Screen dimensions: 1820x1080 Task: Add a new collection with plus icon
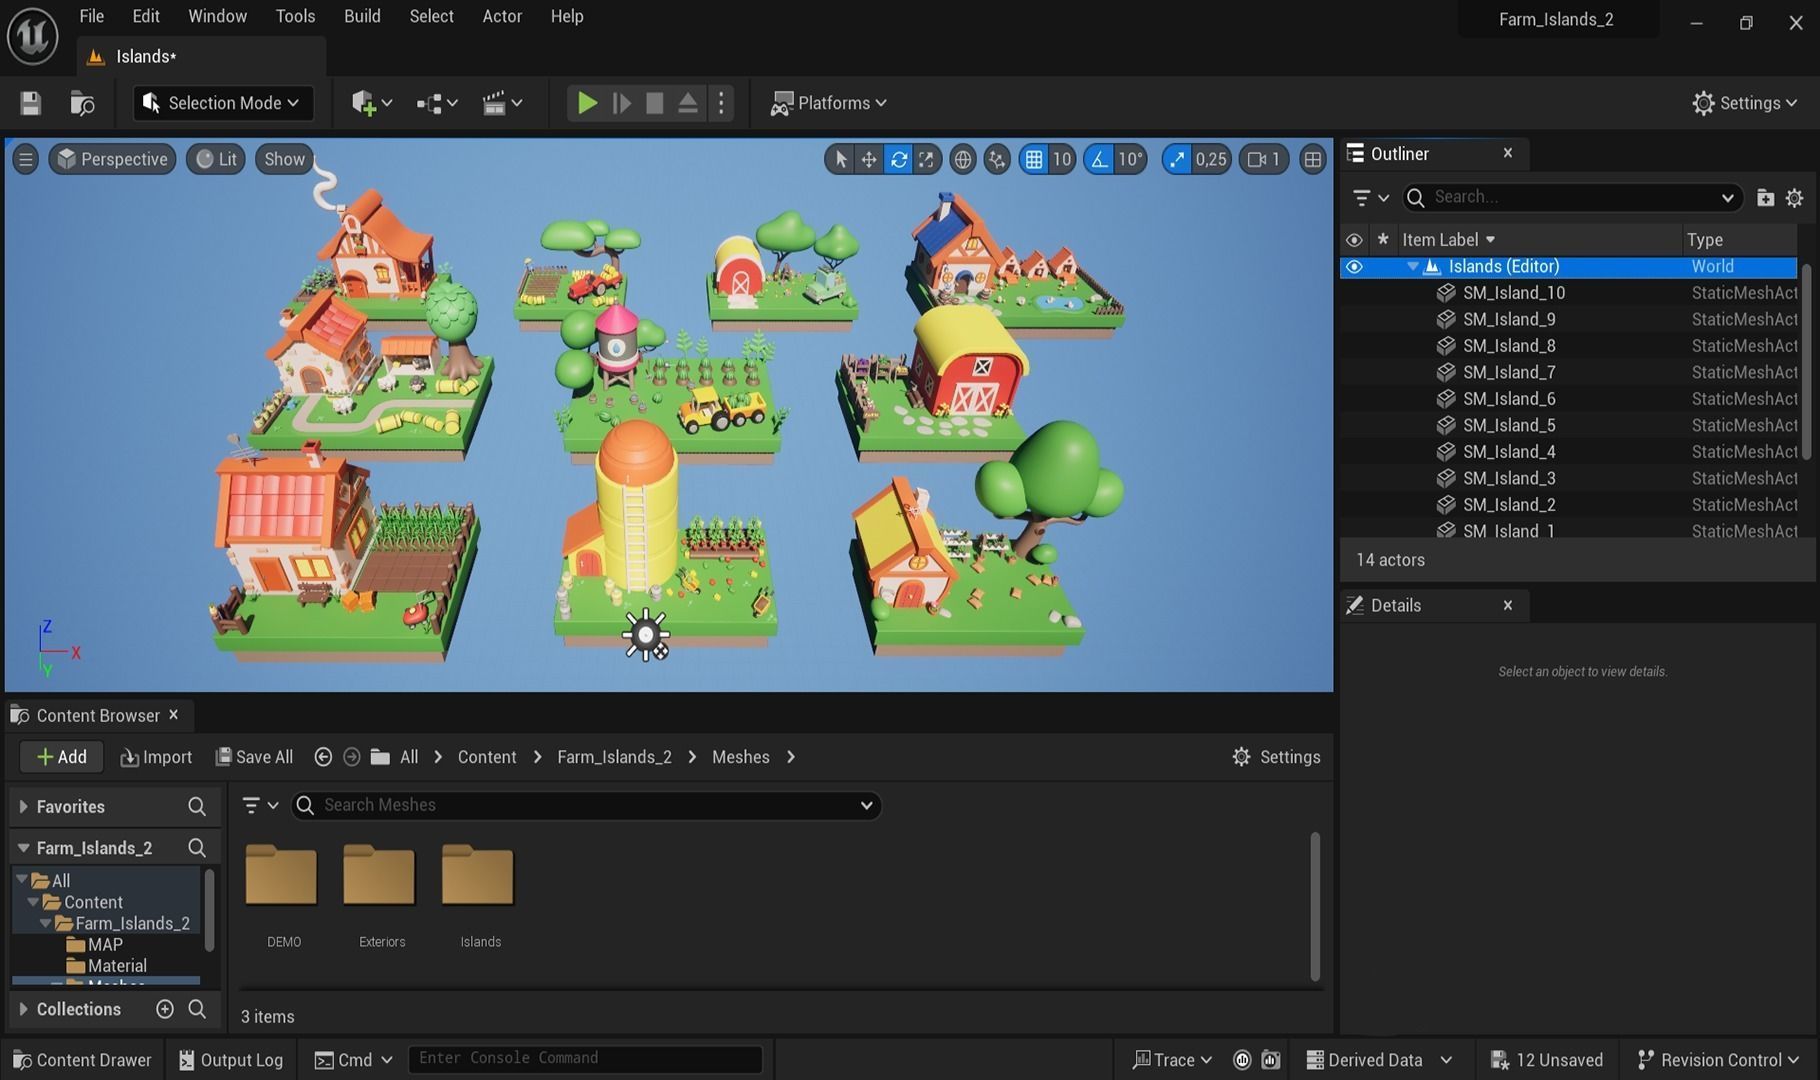click(x=165, y=1010)
